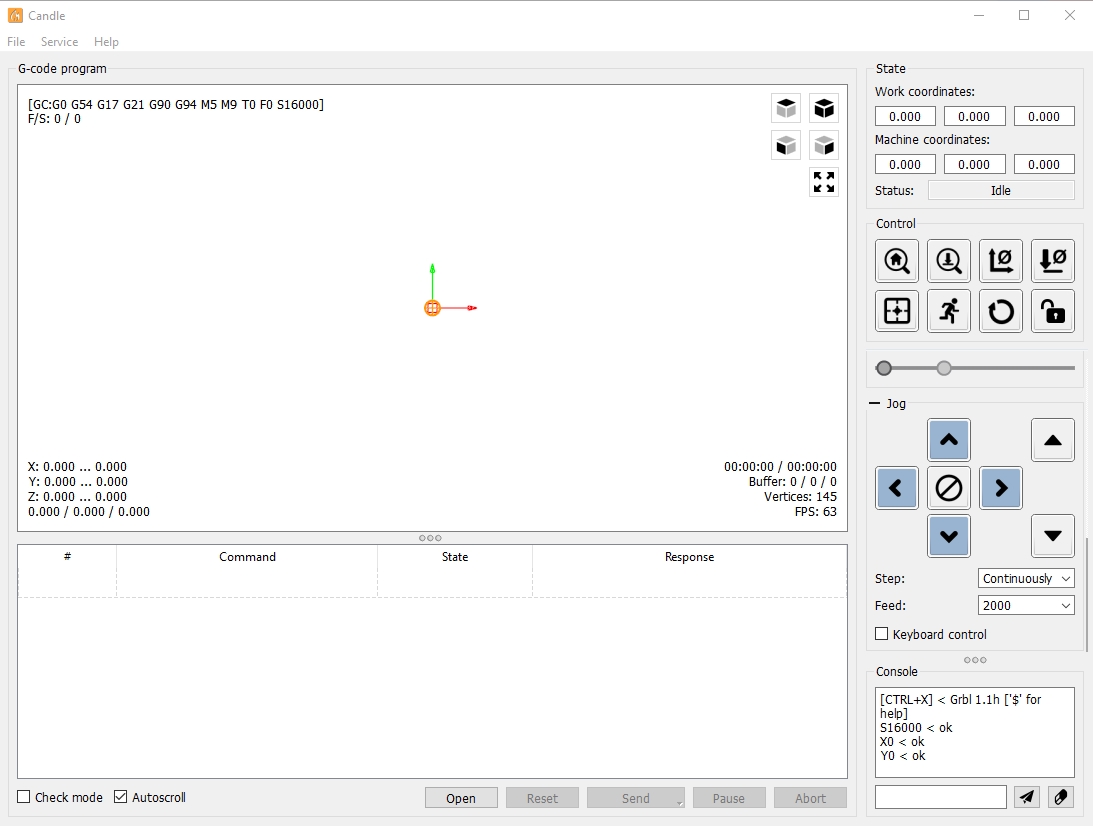Enable Keyboard control checkbox

[882, 634]
